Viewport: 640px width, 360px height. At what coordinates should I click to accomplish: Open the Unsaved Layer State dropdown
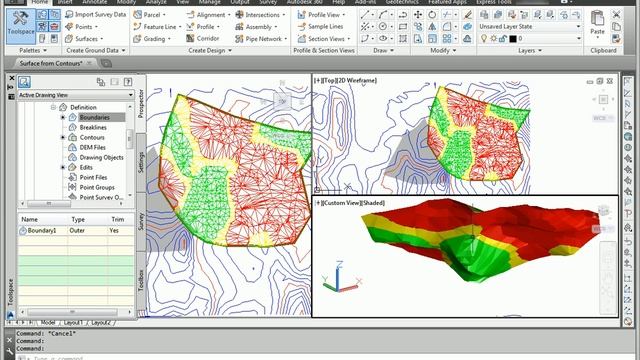click(530, 27)
